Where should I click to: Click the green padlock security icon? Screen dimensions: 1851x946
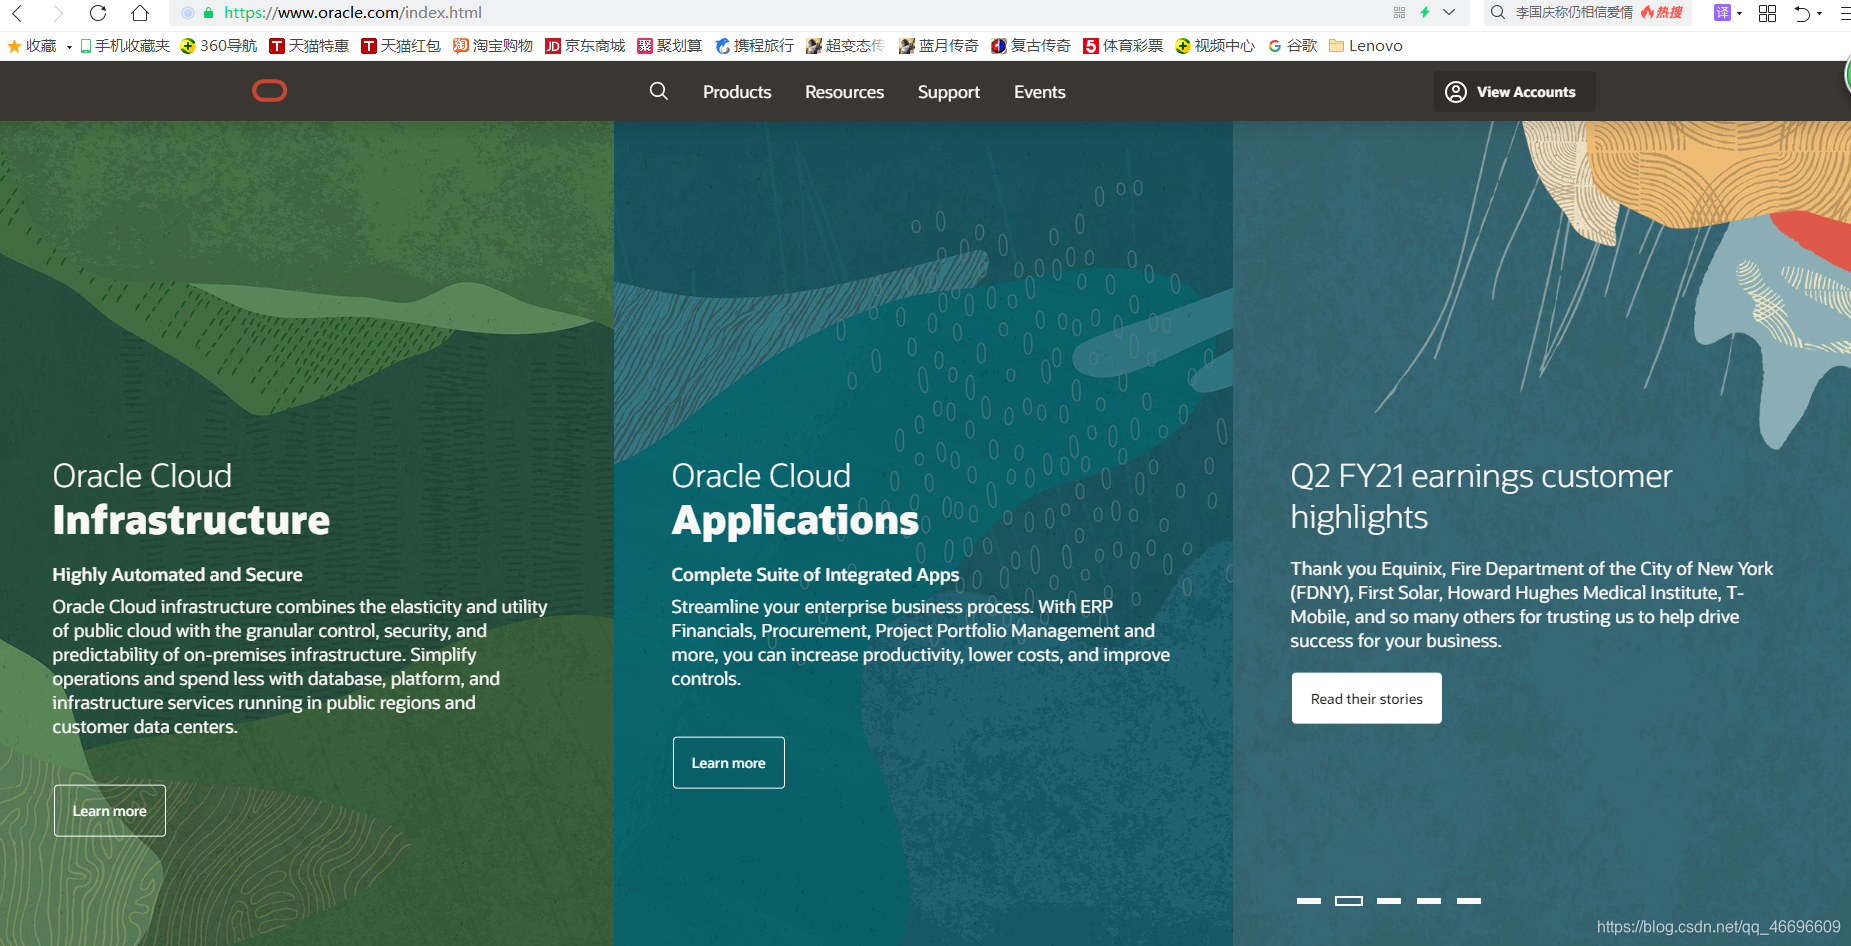[208, 13]
